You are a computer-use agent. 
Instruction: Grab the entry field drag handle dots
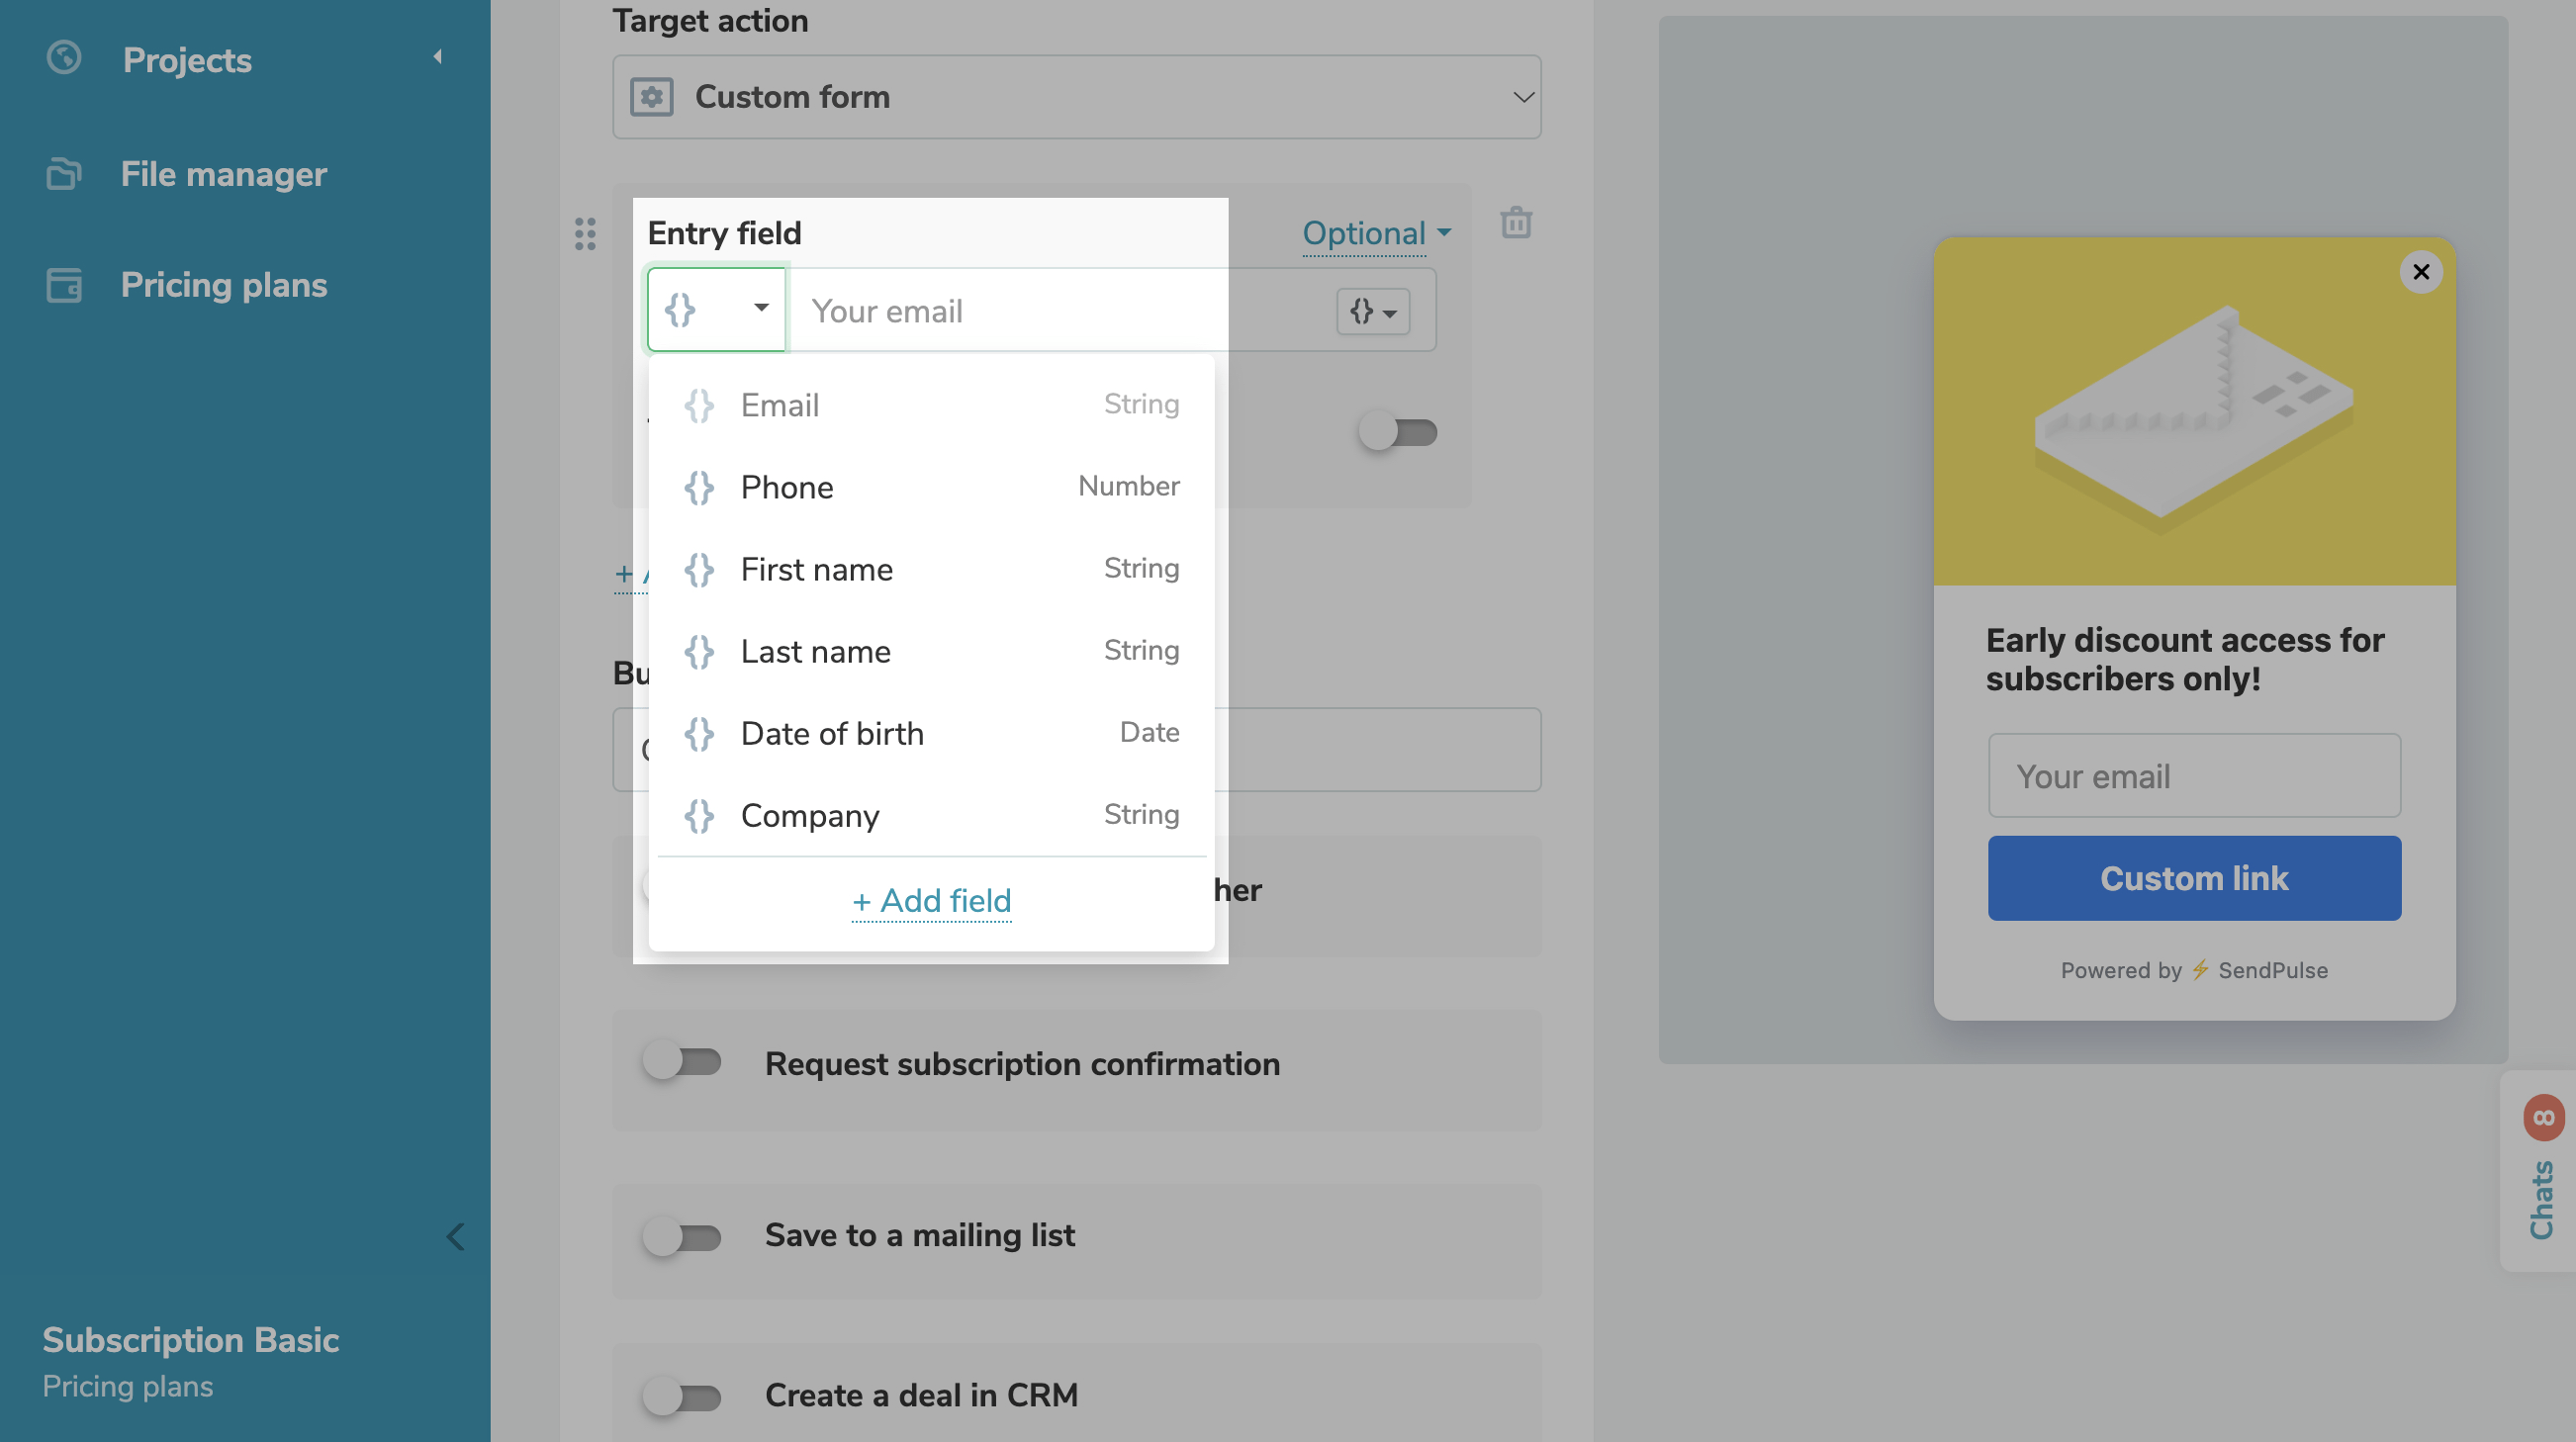tap(585, 234)
